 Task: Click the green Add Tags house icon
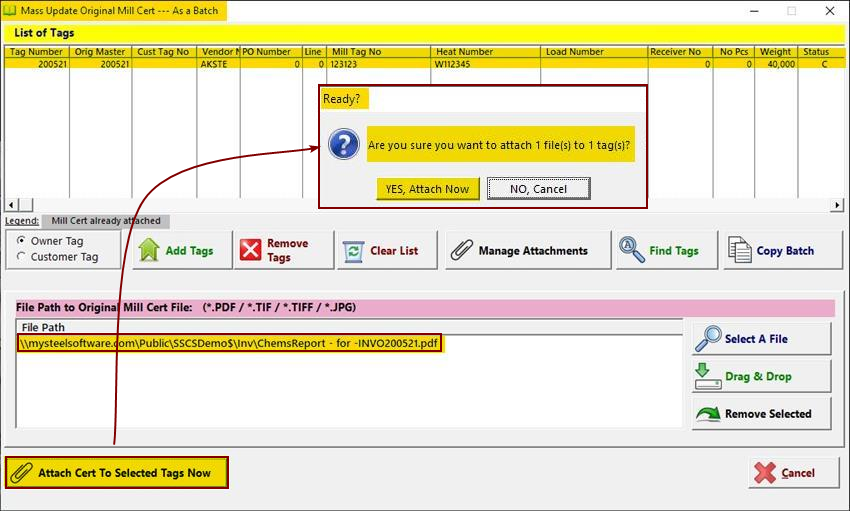point(149,250)
